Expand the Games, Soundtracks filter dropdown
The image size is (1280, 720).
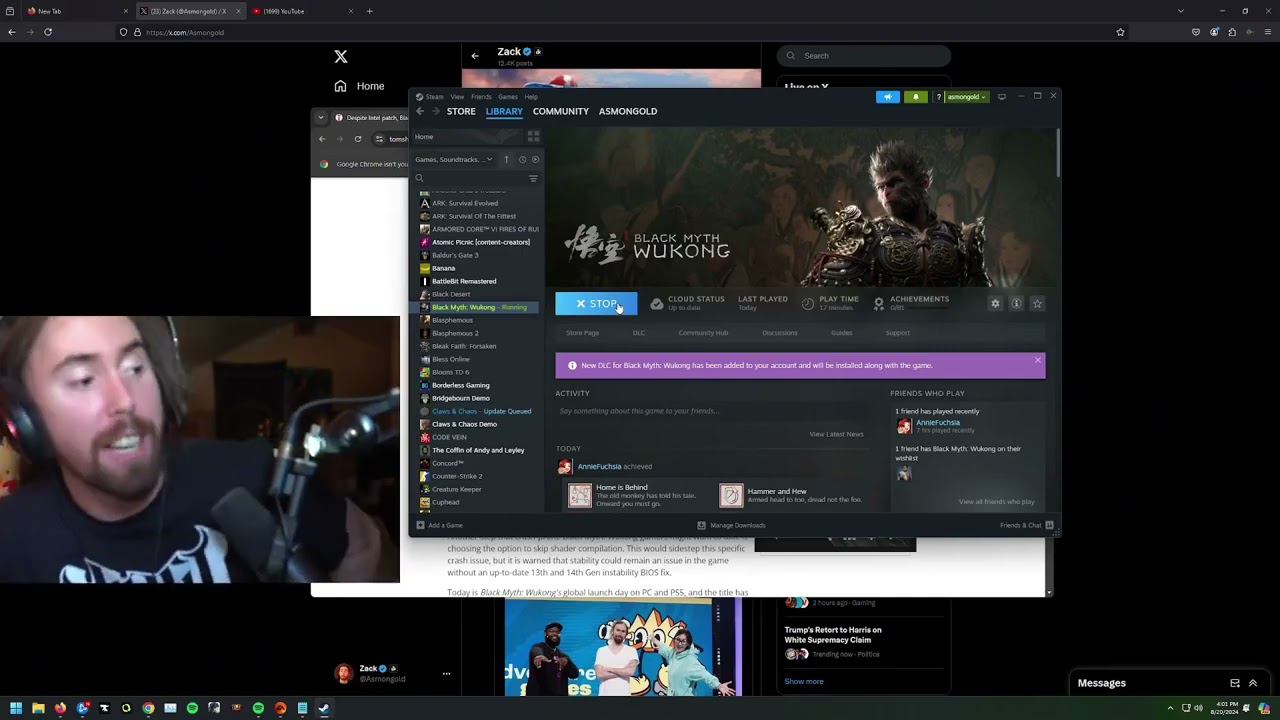coord(454,160)
